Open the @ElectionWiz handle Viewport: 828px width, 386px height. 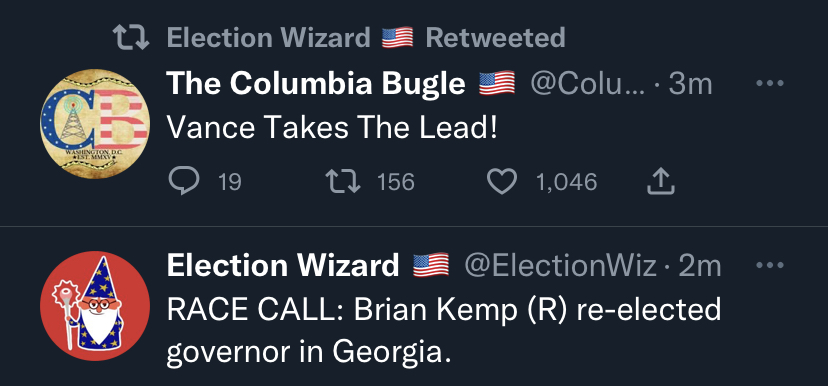click(x=560, y=265)
